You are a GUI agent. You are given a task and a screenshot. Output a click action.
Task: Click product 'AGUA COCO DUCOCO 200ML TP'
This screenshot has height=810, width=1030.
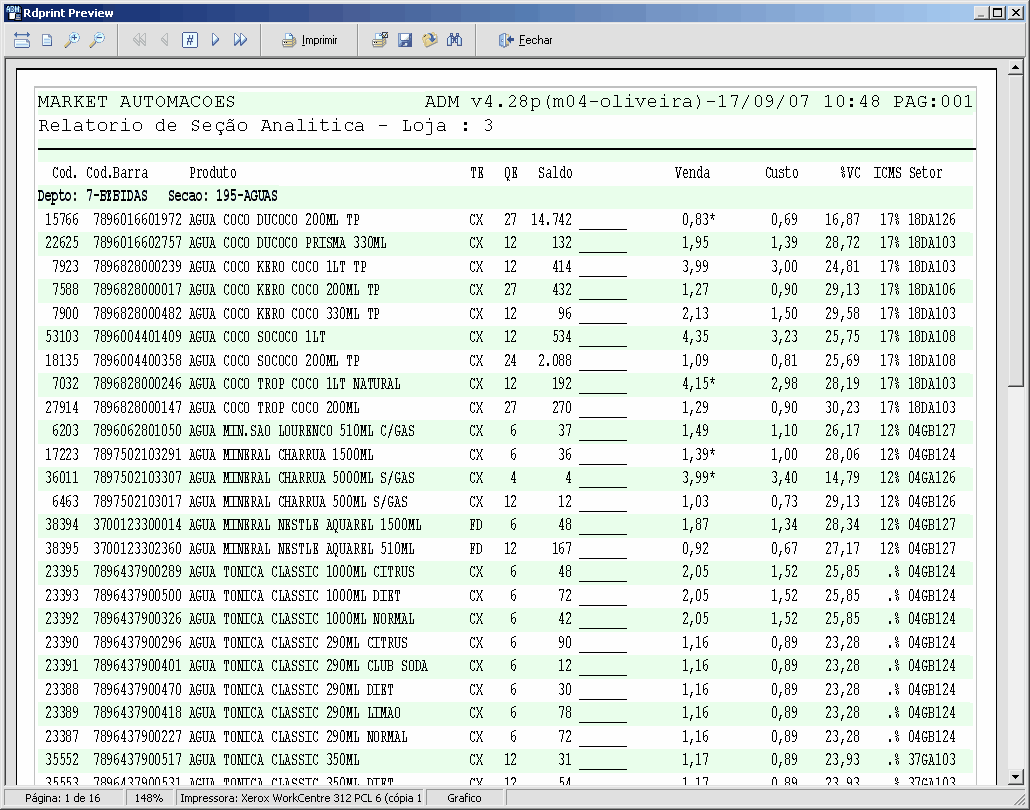[274, 219]
